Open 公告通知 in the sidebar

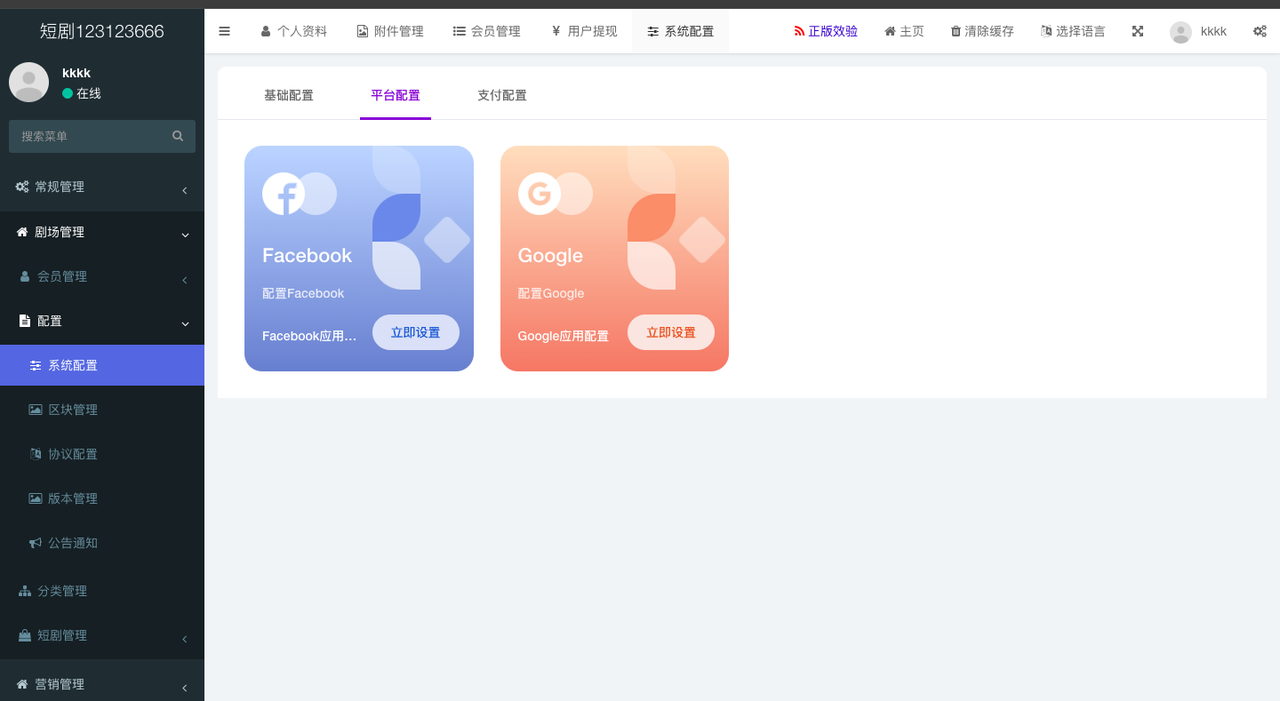point(102,543)
